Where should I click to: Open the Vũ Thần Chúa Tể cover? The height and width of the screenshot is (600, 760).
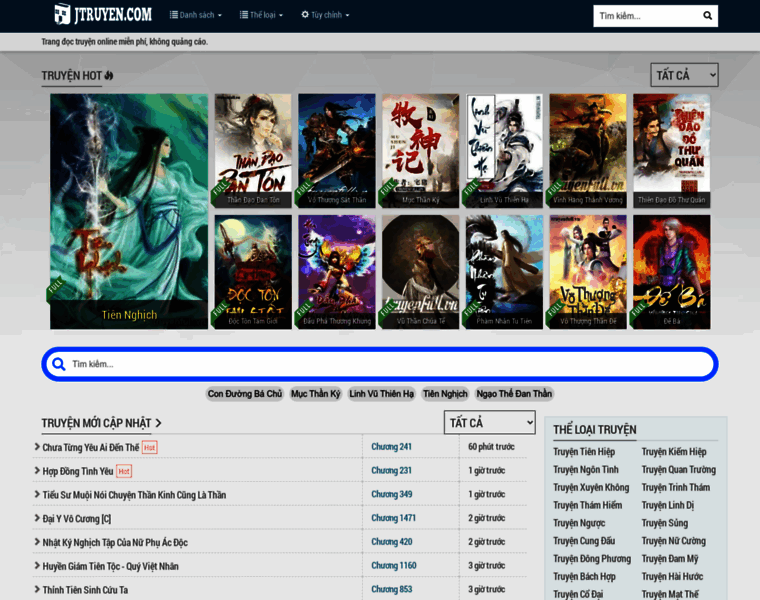point(420,272)
